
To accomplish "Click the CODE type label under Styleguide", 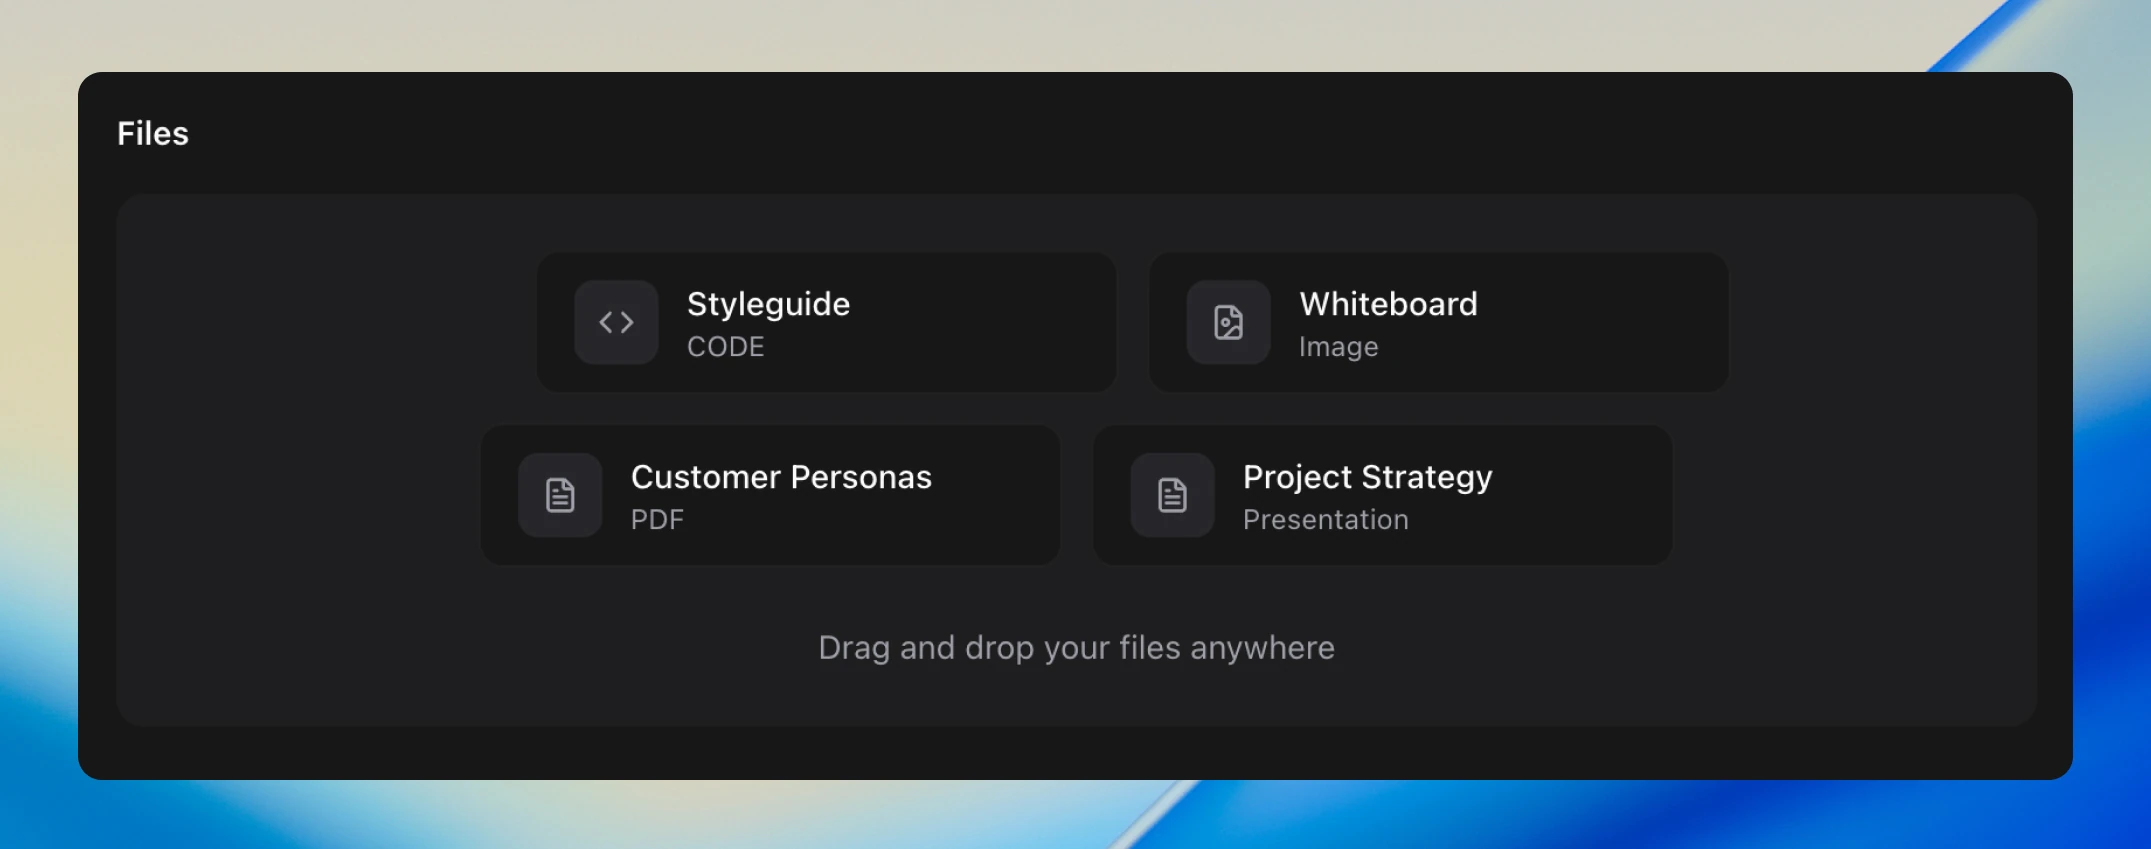I will tap(725, 347).
